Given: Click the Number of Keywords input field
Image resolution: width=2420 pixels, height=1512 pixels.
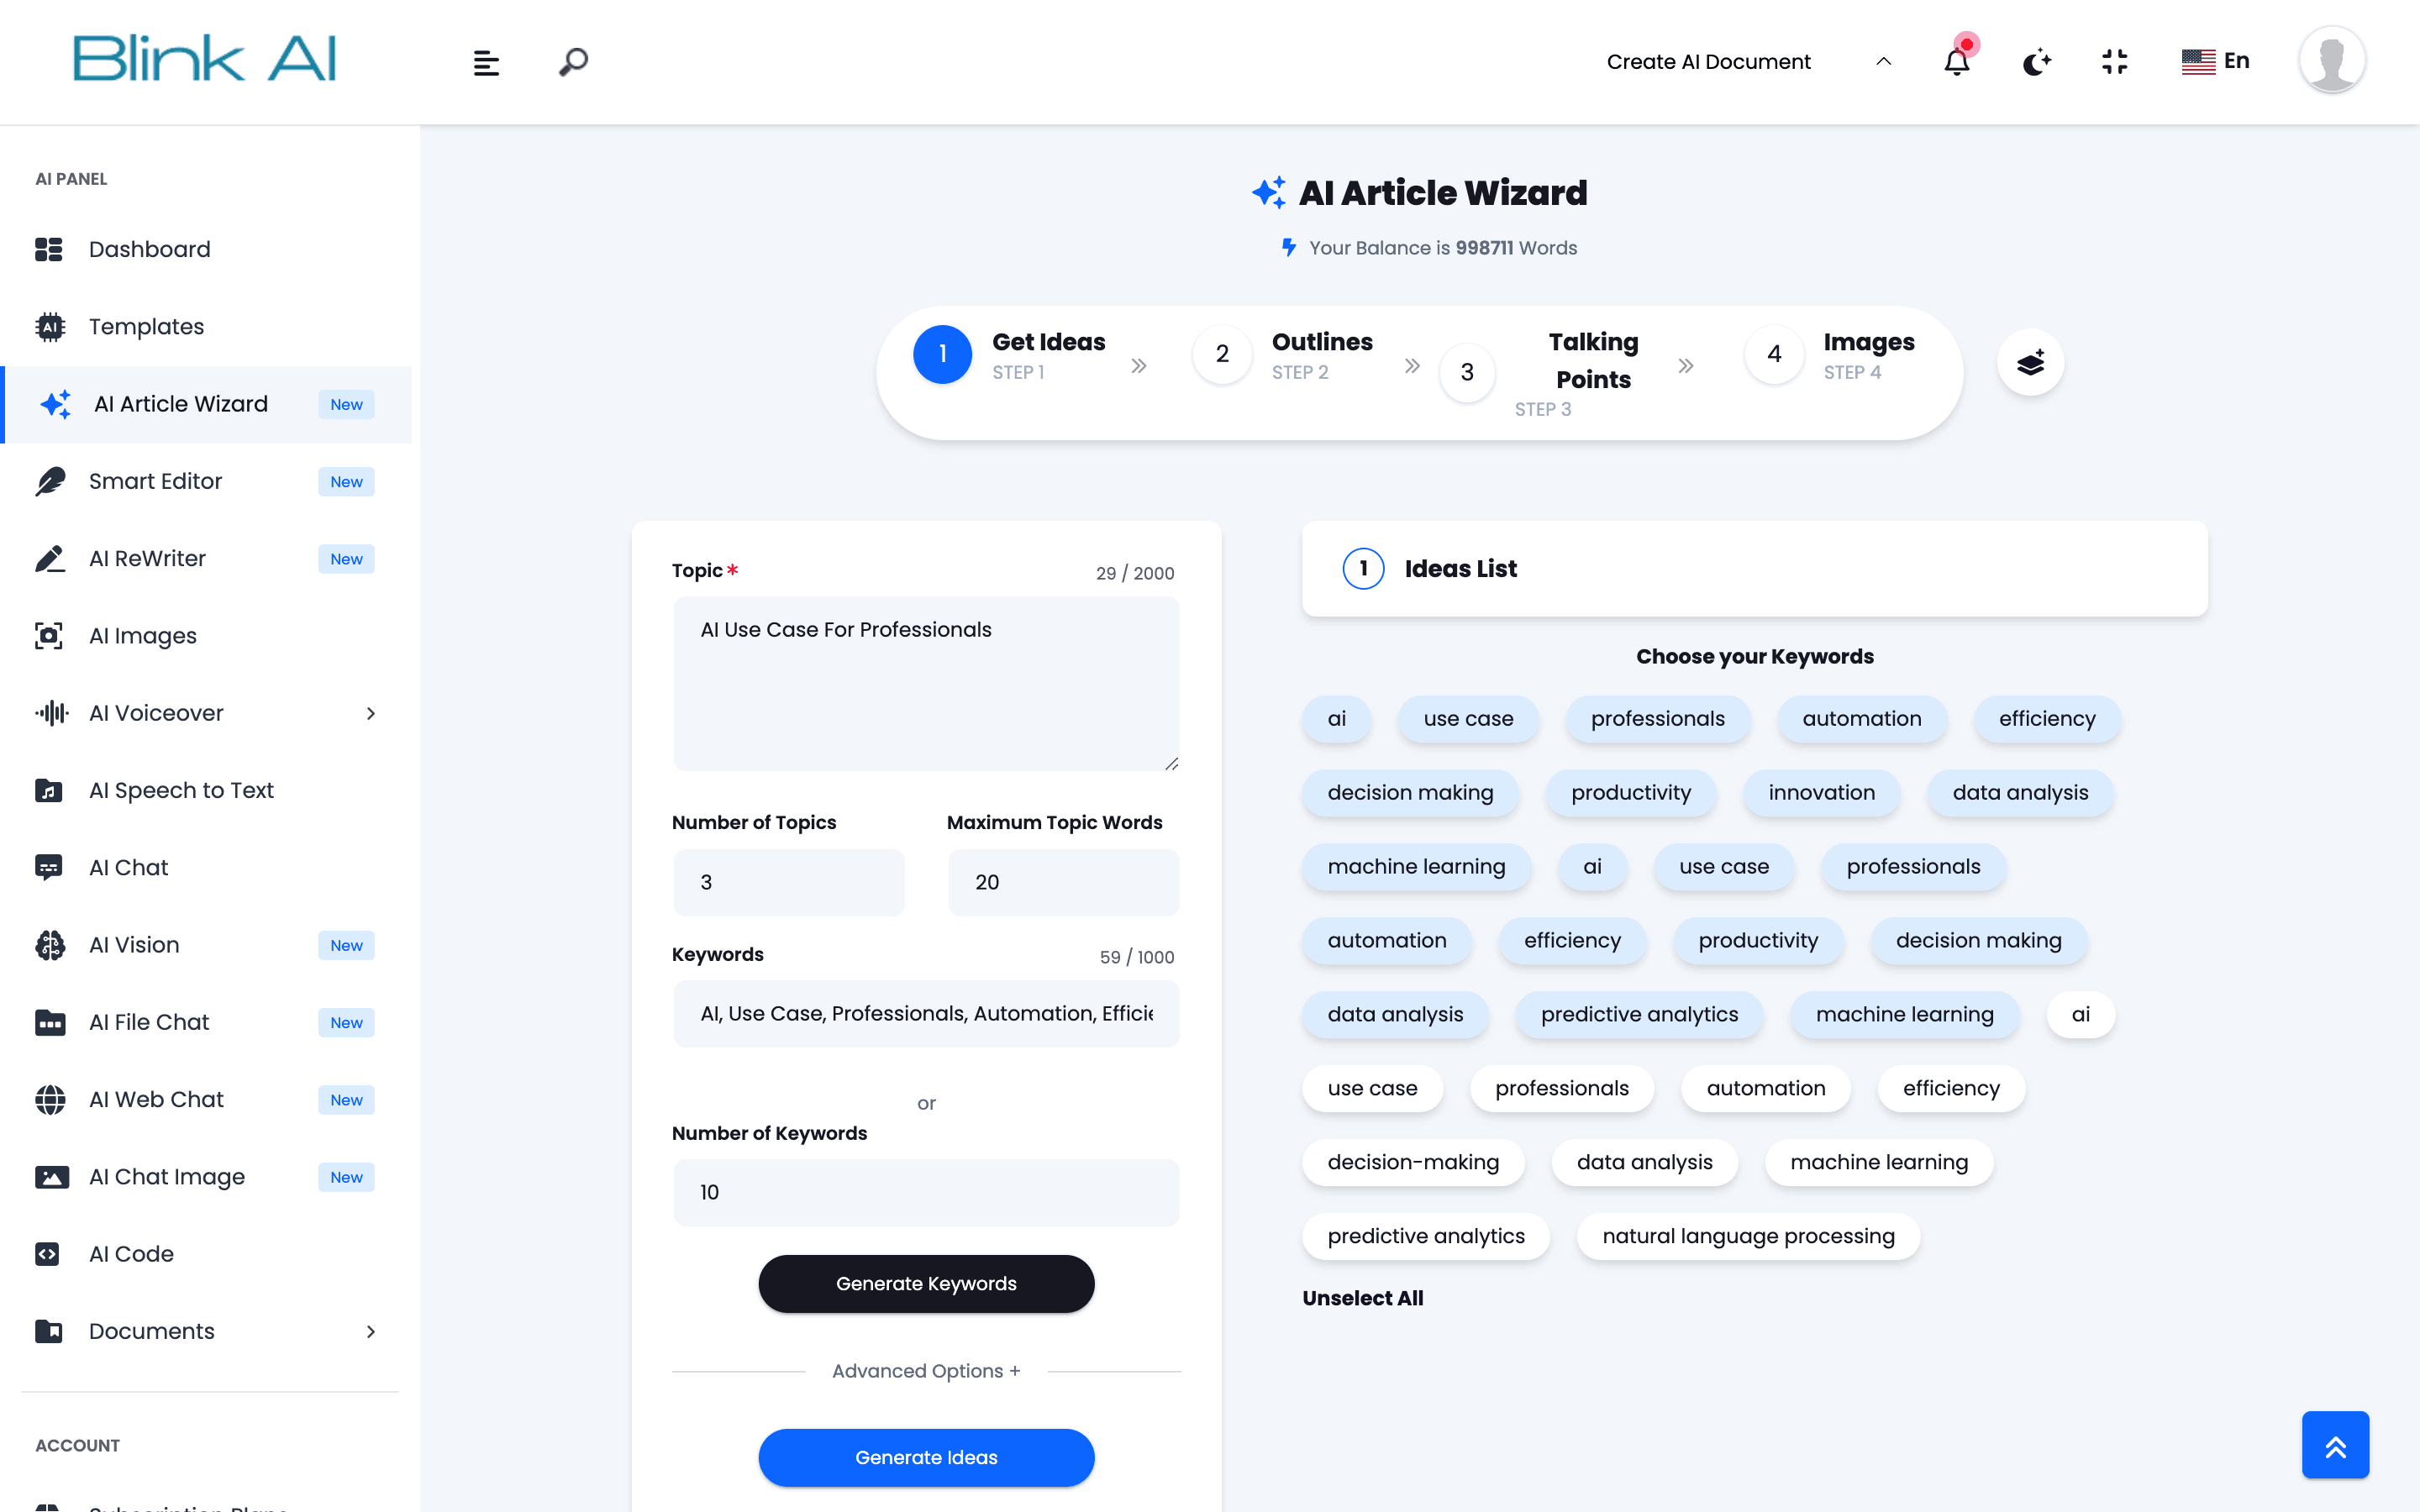Looking at the screenshot, I should [926, 1192].
